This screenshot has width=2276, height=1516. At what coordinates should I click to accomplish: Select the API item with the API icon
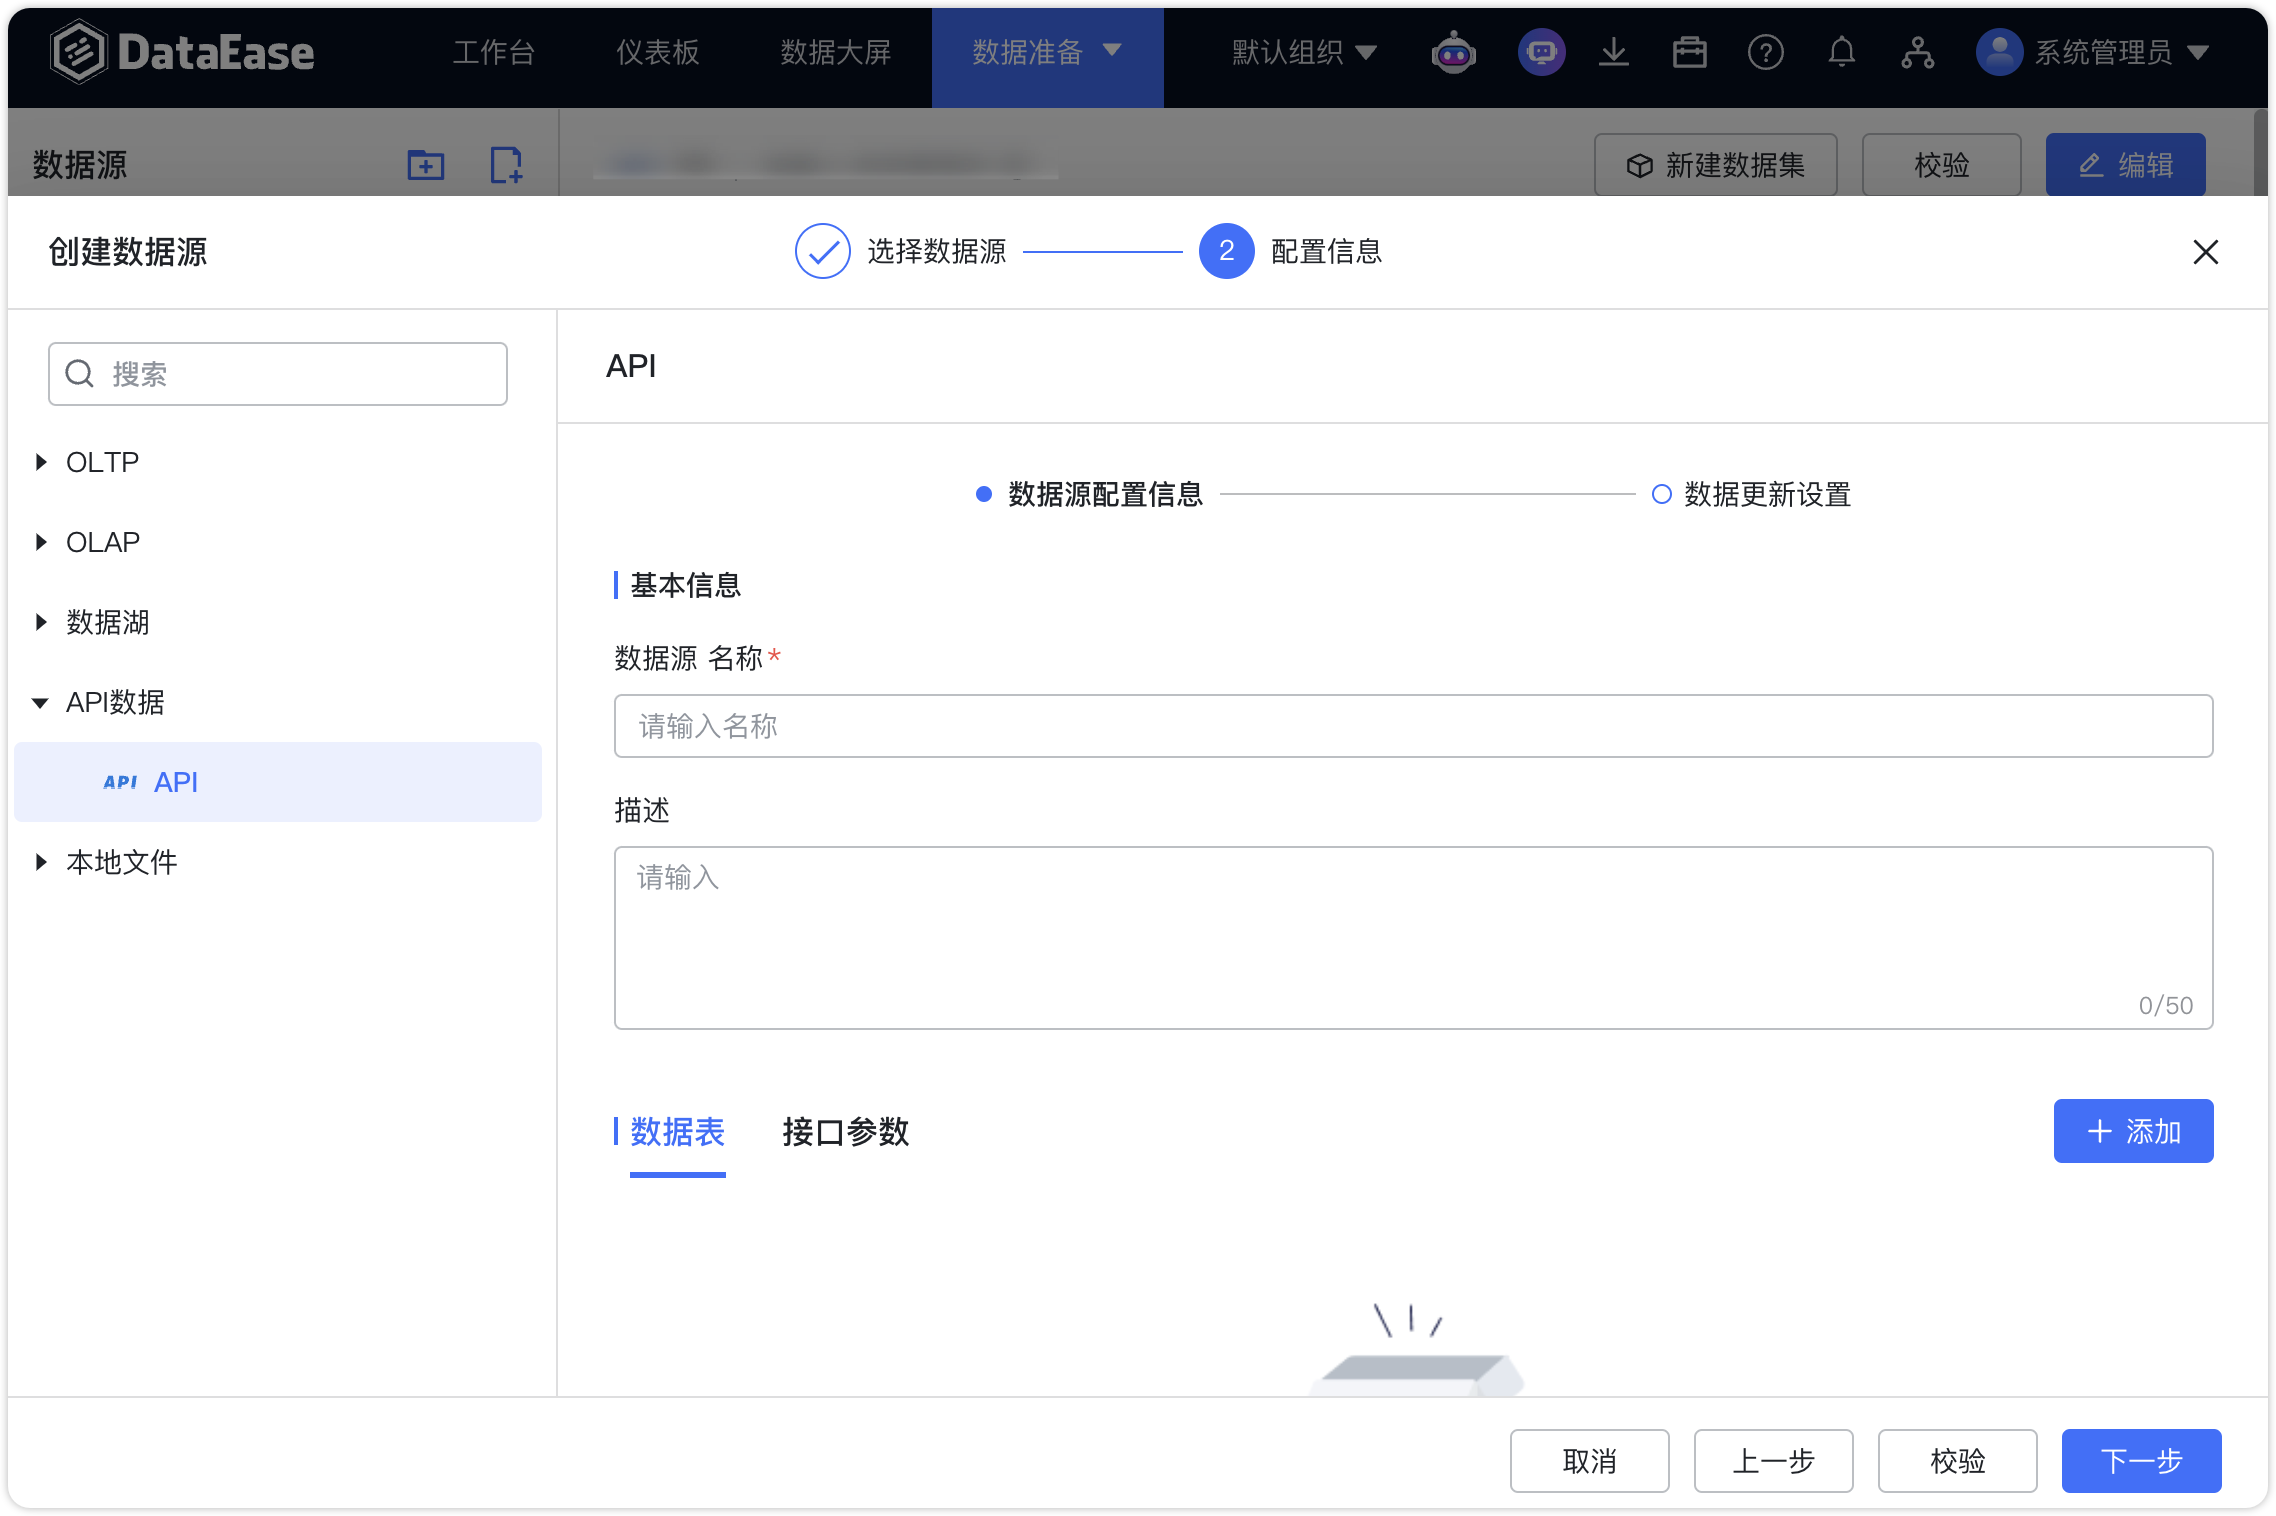pyautogui.click(x=175, y=781)
